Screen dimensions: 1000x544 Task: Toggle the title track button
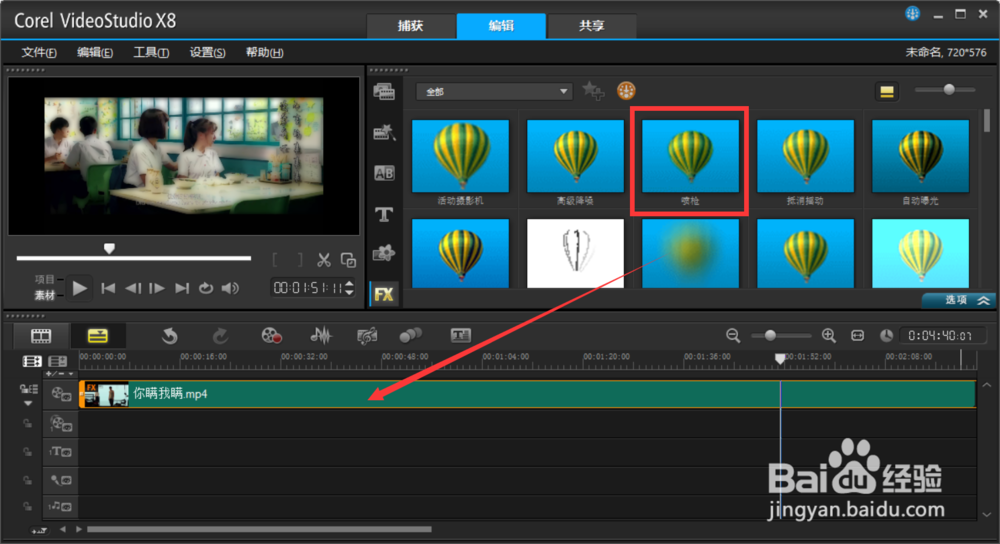tap(61, 452)
